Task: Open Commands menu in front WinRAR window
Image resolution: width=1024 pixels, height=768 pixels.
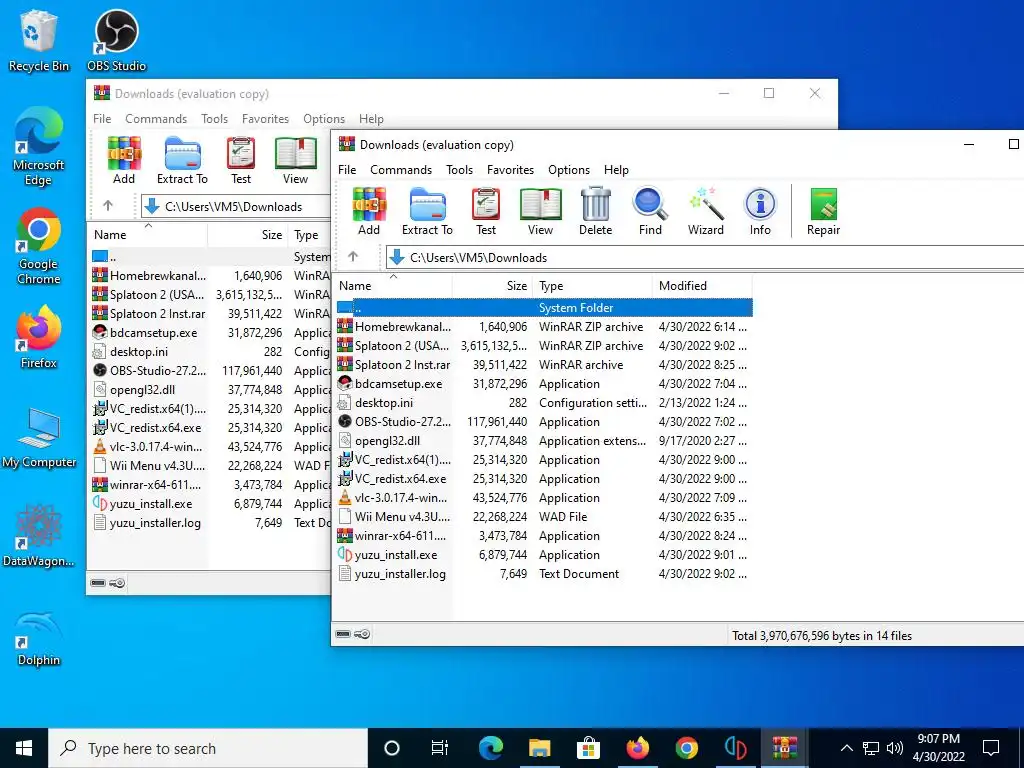Action: coord(401,170)
